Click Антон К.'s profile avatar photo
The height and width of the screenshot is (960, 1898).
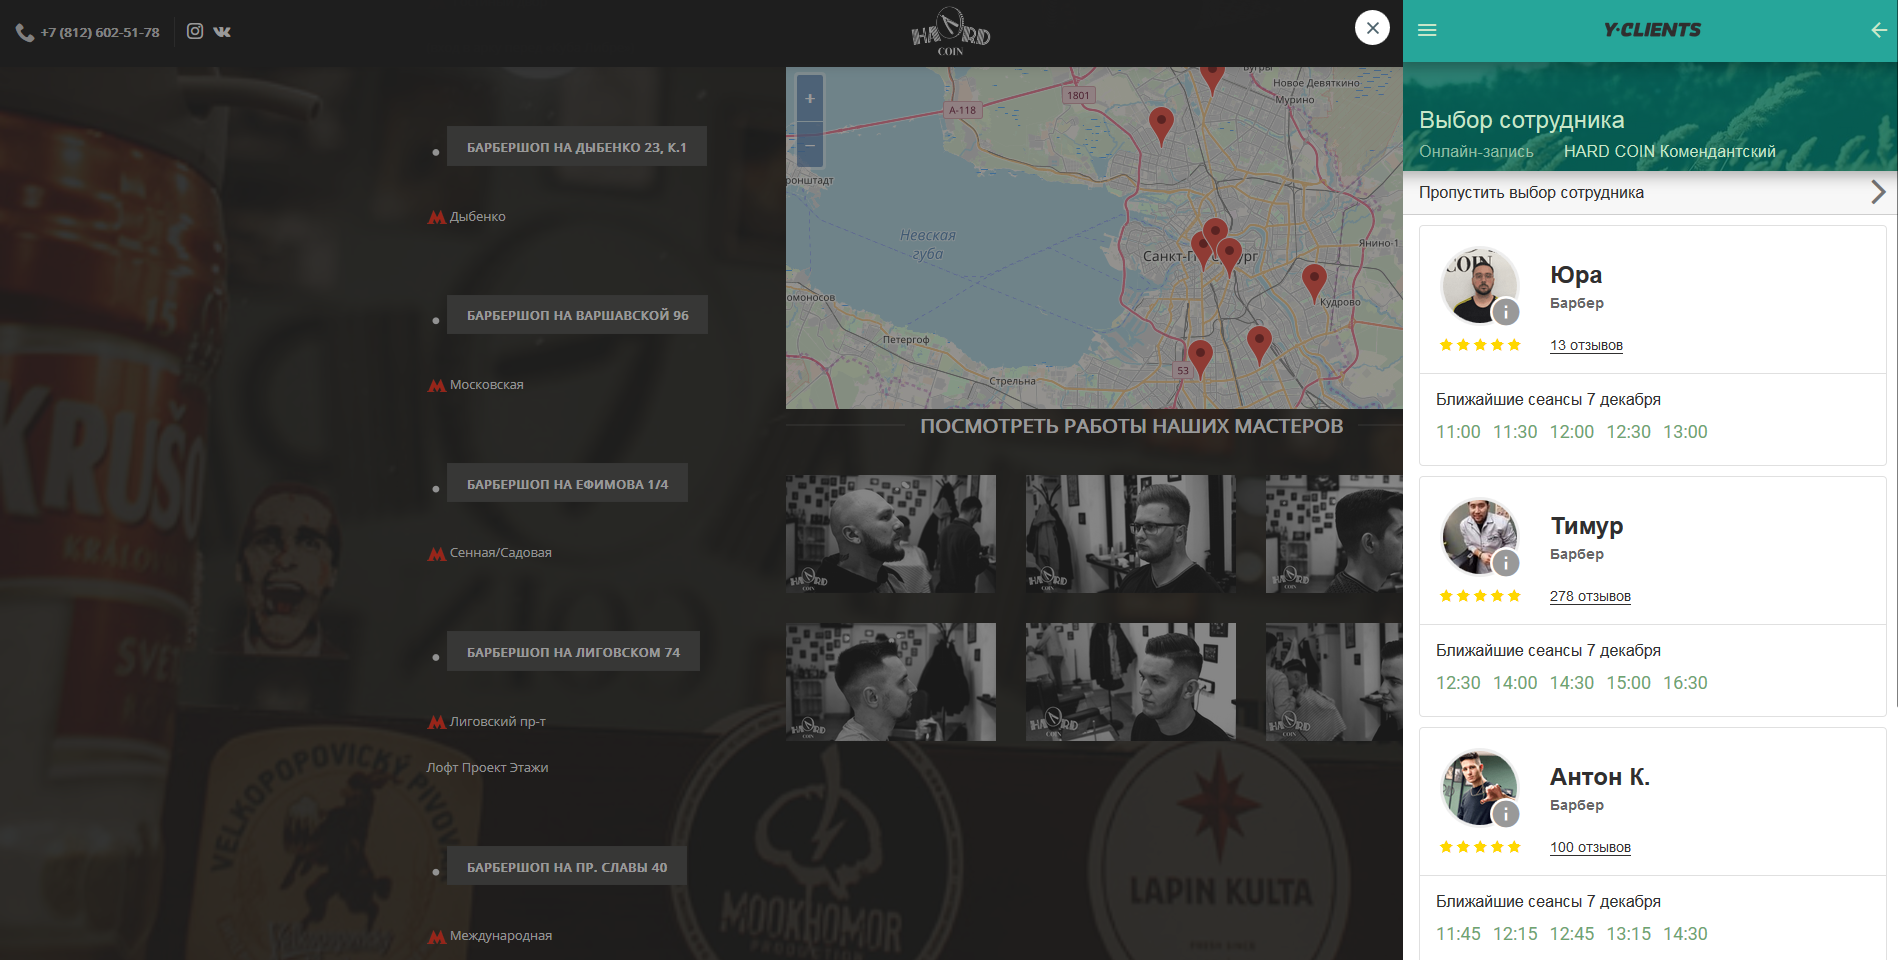pyautogui.click(x=1480, y=788)
